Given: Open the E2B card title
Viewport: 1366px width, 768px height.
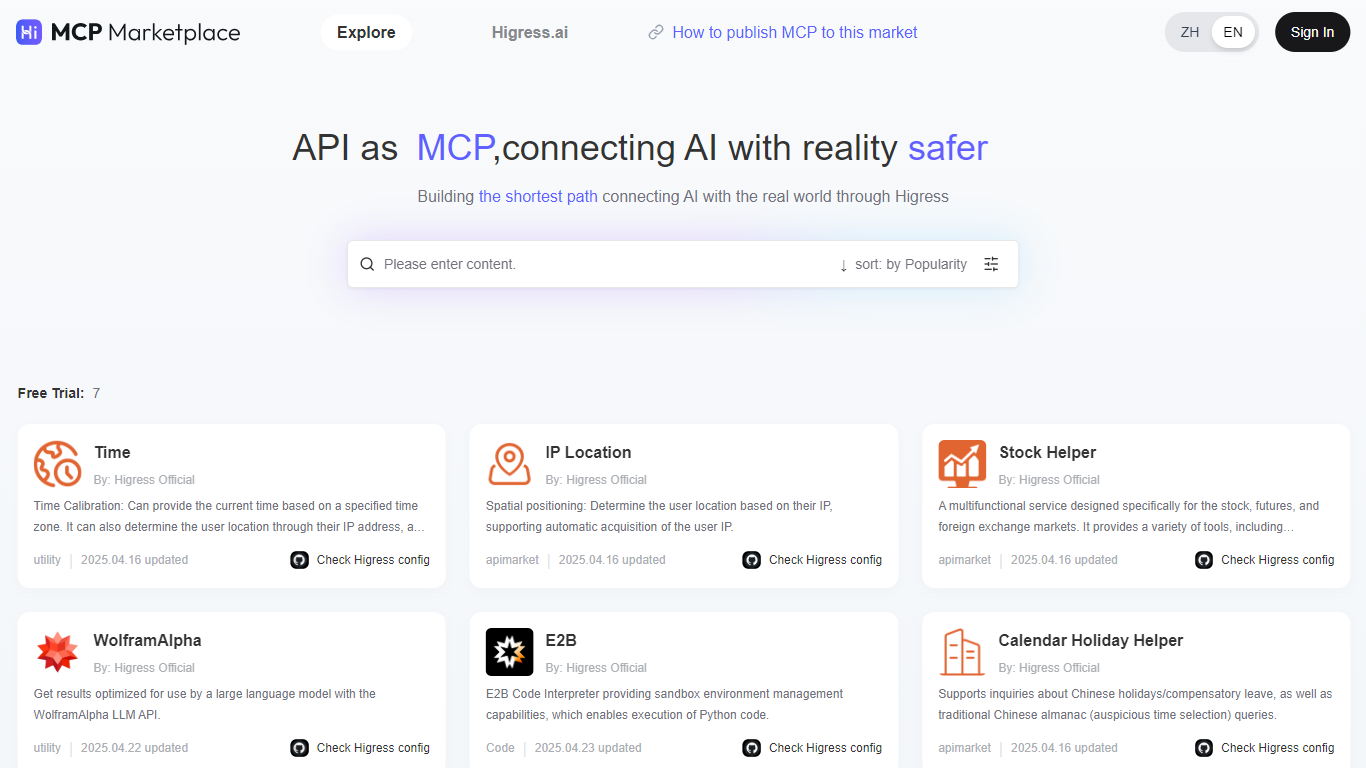Looking at the screenshot, I should [x=561, y=640].
